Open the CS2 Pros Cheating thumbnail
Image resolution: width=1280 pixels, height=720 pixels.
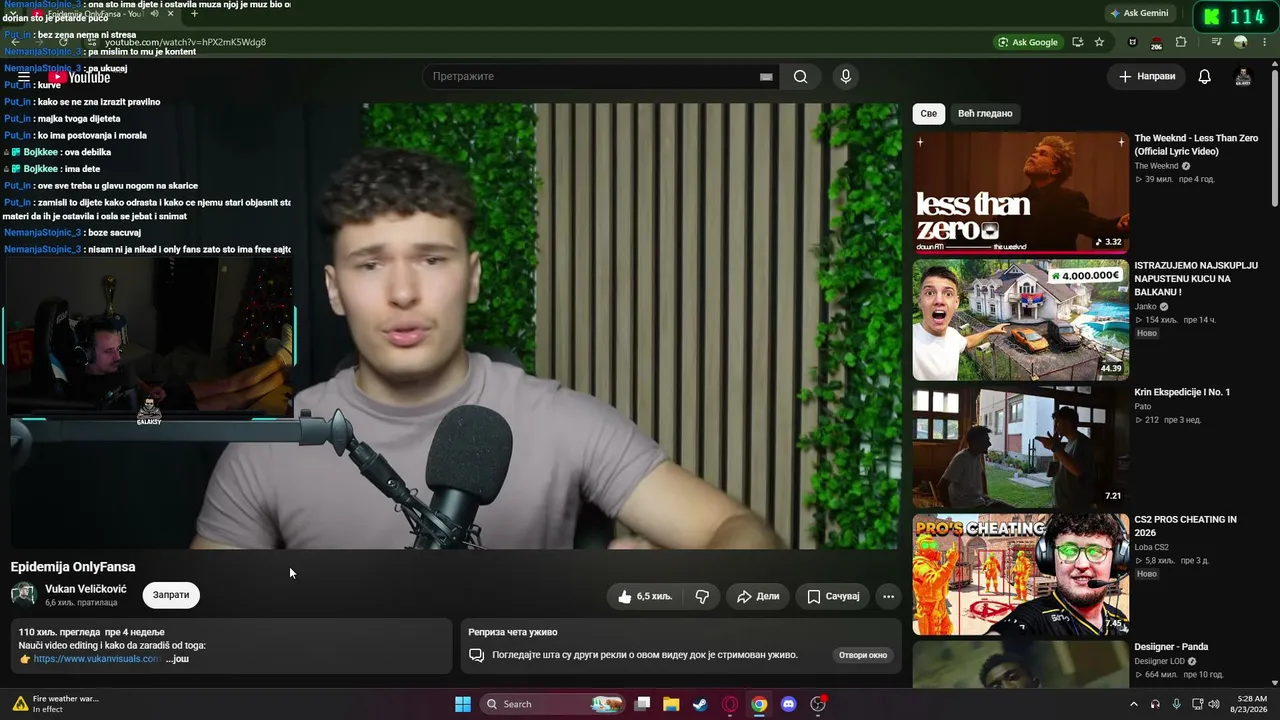pos(1021,574)
